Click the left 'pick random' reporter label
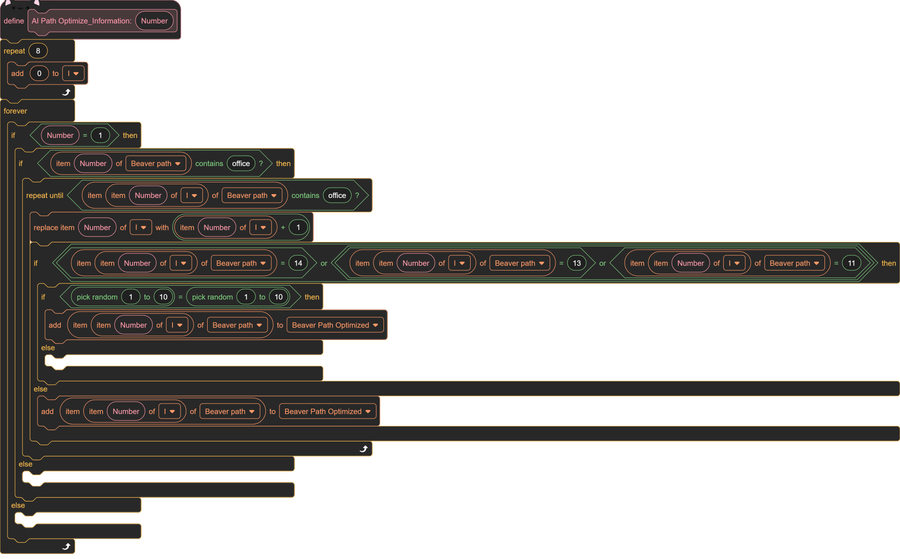This screenshot has width=900, height=559. [97, 297]
